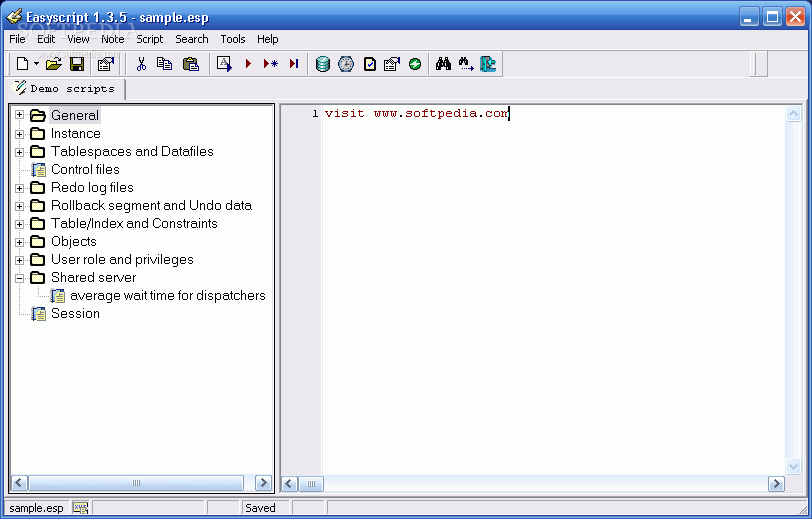
Task: Select the Shared server tree item
Action: 93,278
